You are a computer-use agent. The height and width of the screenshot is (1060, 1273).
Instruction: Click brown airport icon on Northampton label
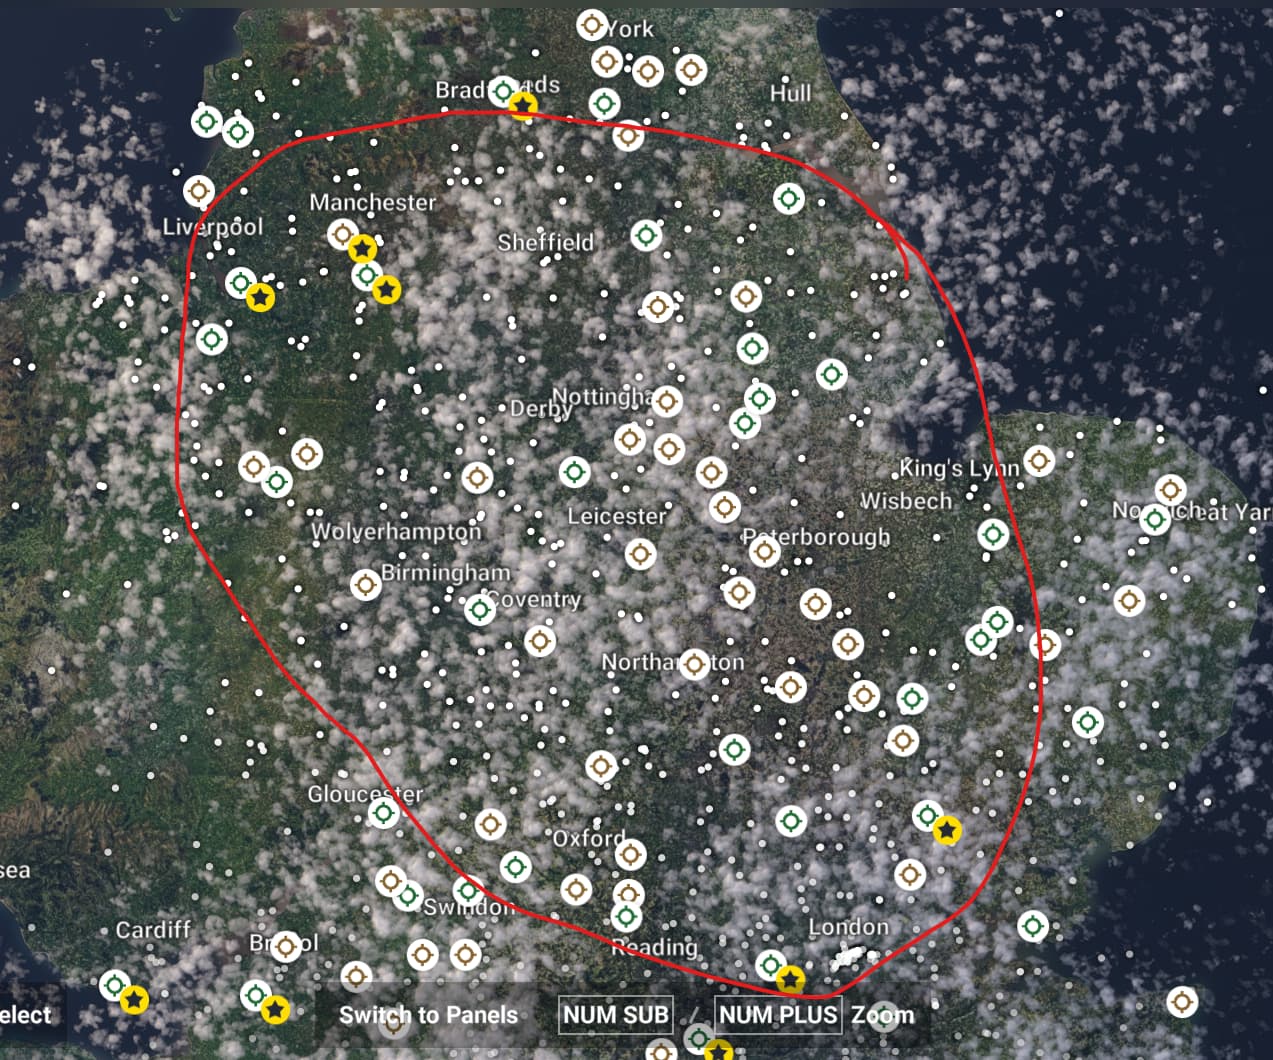[x=693, y=664]
